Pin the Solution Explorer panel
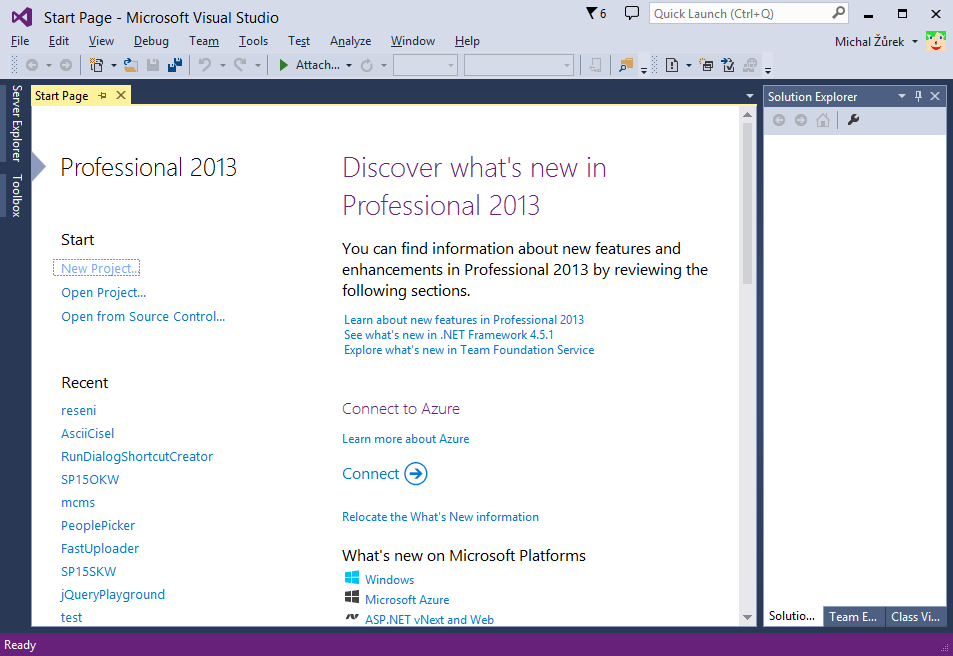 [917, 96]
